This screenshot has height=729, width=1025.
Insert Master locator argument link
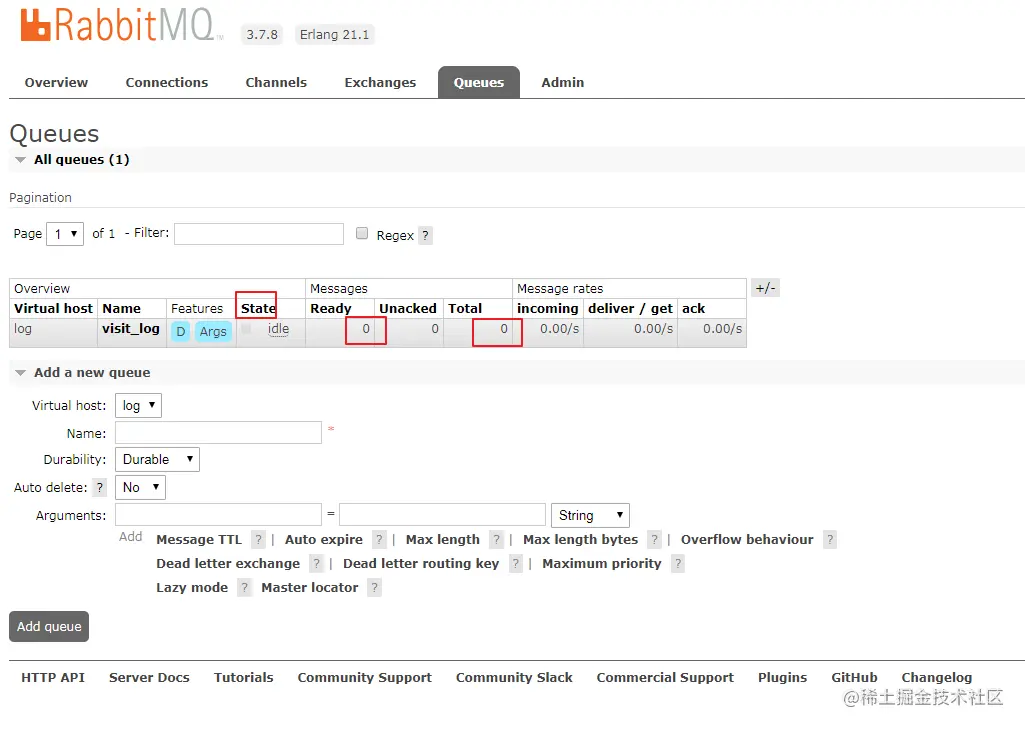coord(310,588)
